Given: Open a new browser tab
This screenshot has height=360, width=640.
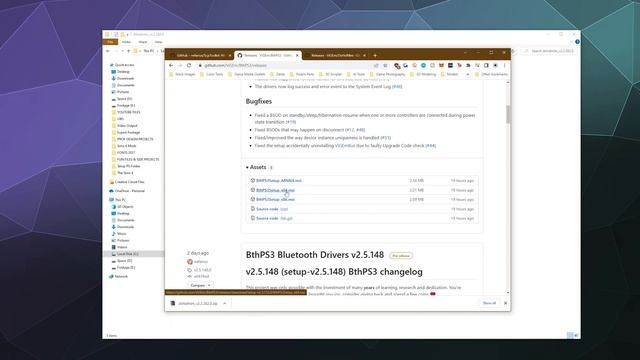Looking at the screenshot, I should pyautogui.click(x=375, y=55).
